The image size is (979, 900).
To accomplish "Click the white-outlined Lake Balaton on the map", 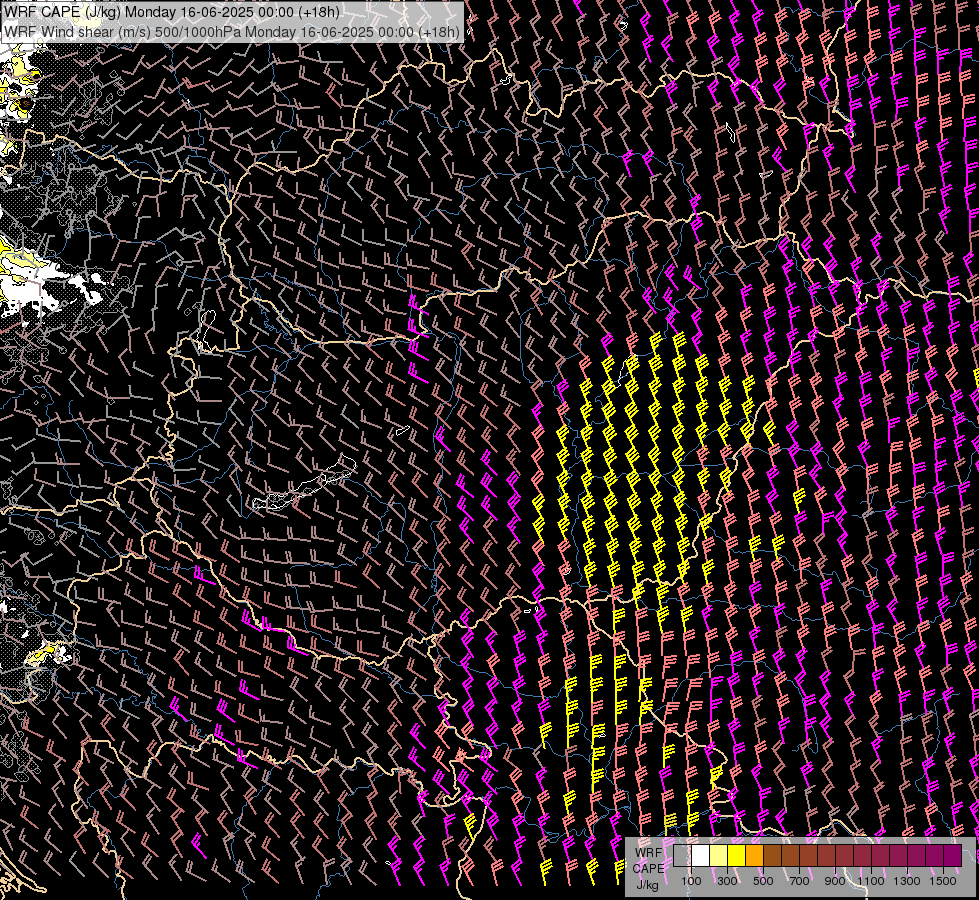I will coord(306,484).
